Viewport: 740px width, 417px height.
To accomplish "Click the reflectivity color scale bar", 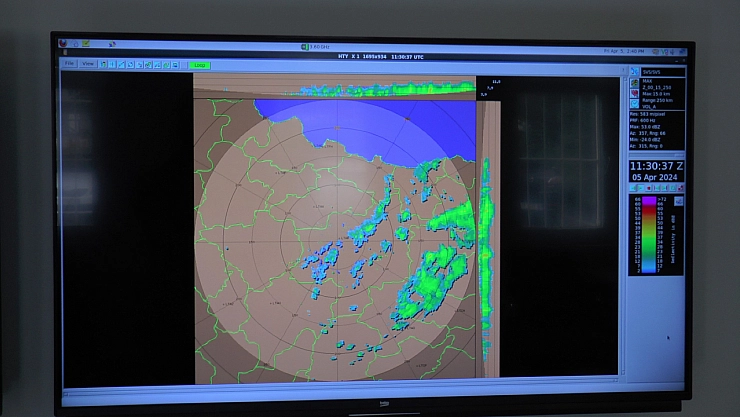I will point(650,235).
